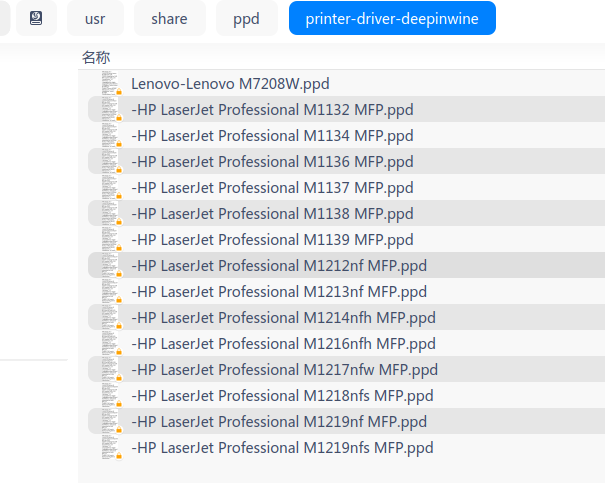The width and height of the screenshot is (605, 483).
Task: Click the M1137 MFP.ppd file icon
Action: 112,187
